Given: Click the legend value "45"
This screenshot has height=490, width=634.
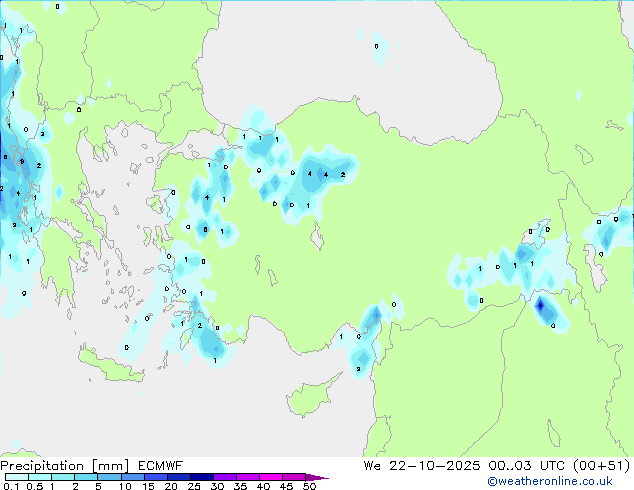Looking at the screenshot, I should click(286, 486).
